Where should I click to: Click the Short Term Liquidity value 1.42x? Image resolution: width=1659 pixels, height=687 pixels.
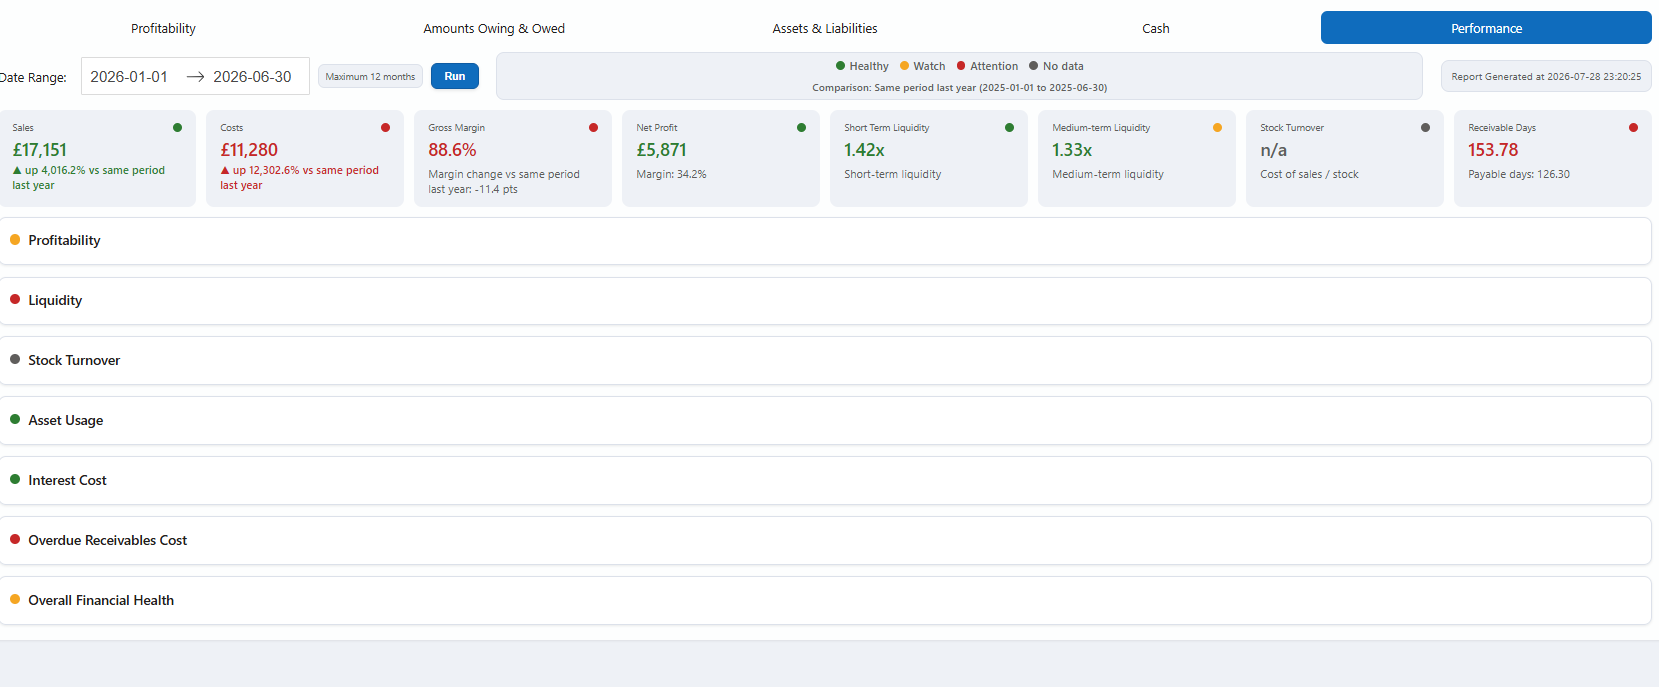coord(864,150)
